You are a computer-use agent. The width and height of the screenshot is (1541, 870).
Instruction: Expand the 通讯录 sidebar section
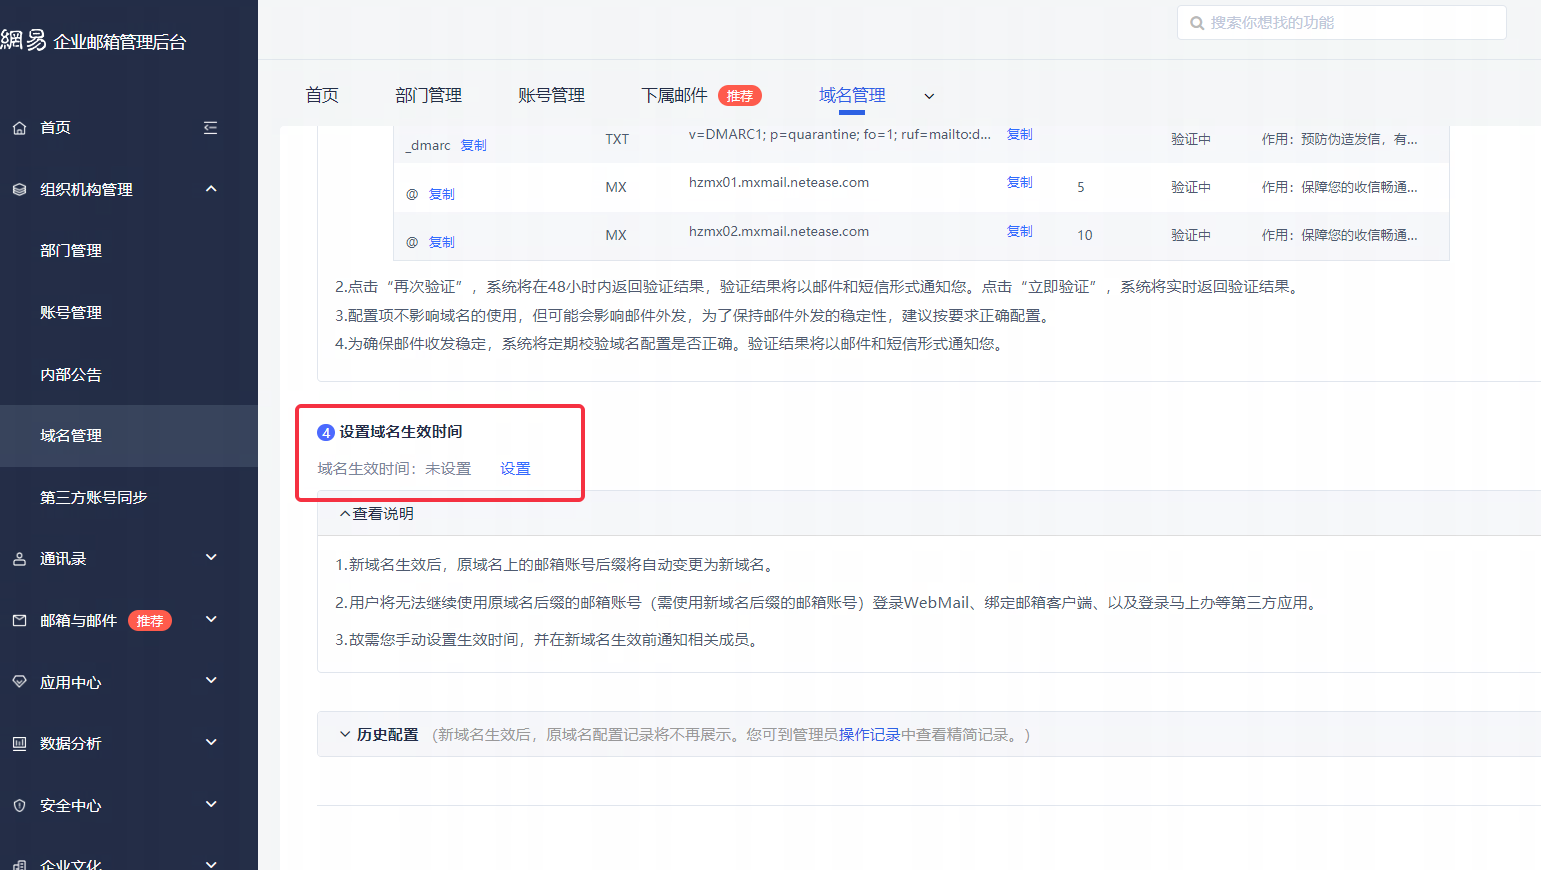211,558
